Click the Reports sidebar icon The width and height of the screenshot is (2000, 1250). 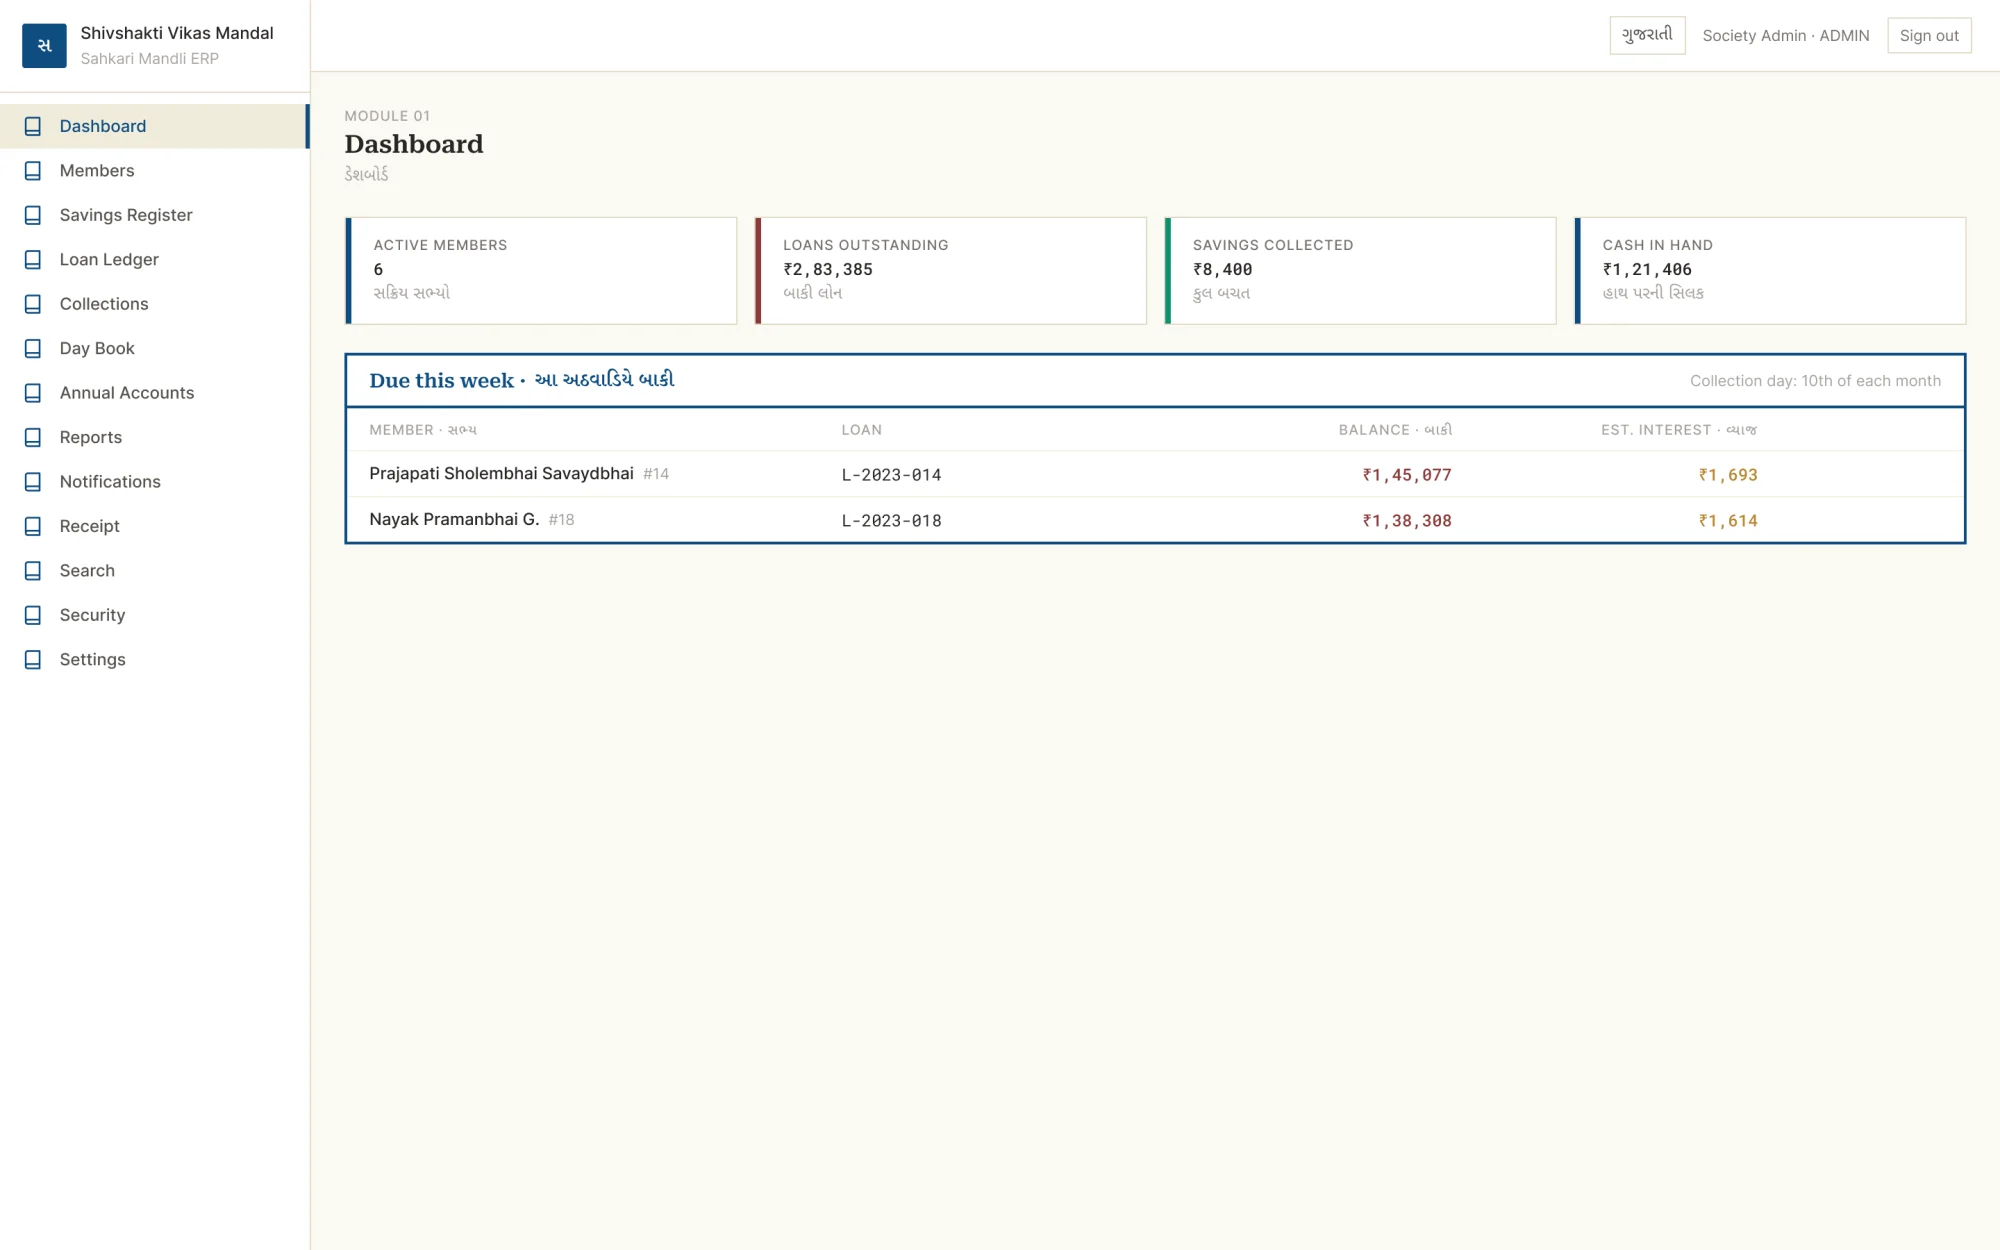[x=33, y=438]
